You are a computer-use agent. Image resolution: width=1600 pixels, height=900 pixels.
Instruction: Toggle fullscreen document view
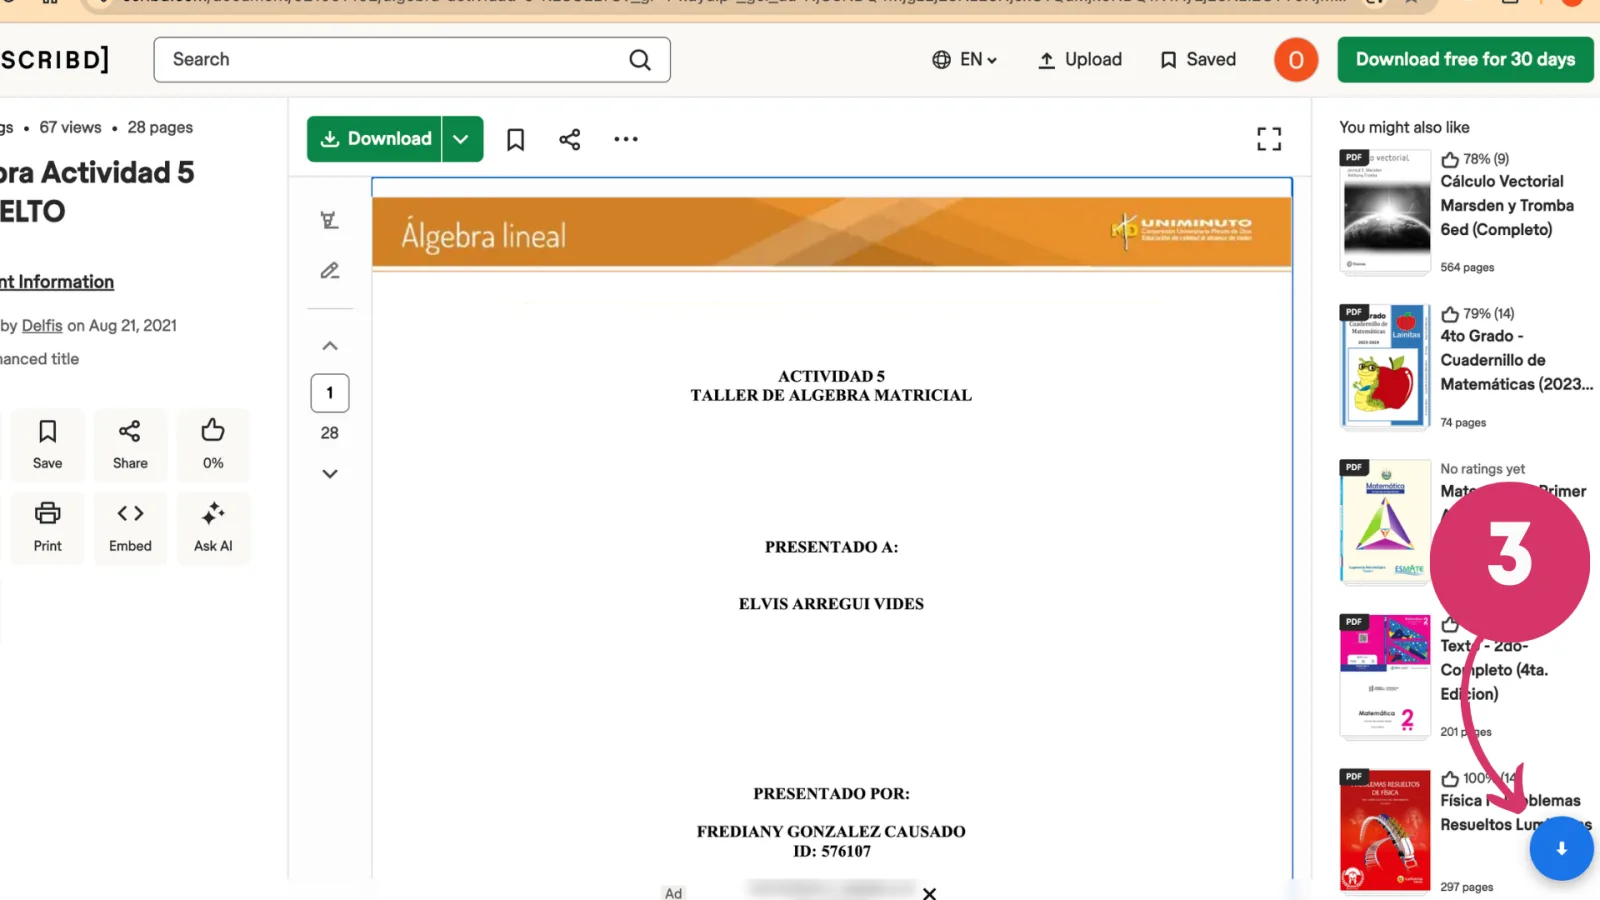click(1269, 139)
